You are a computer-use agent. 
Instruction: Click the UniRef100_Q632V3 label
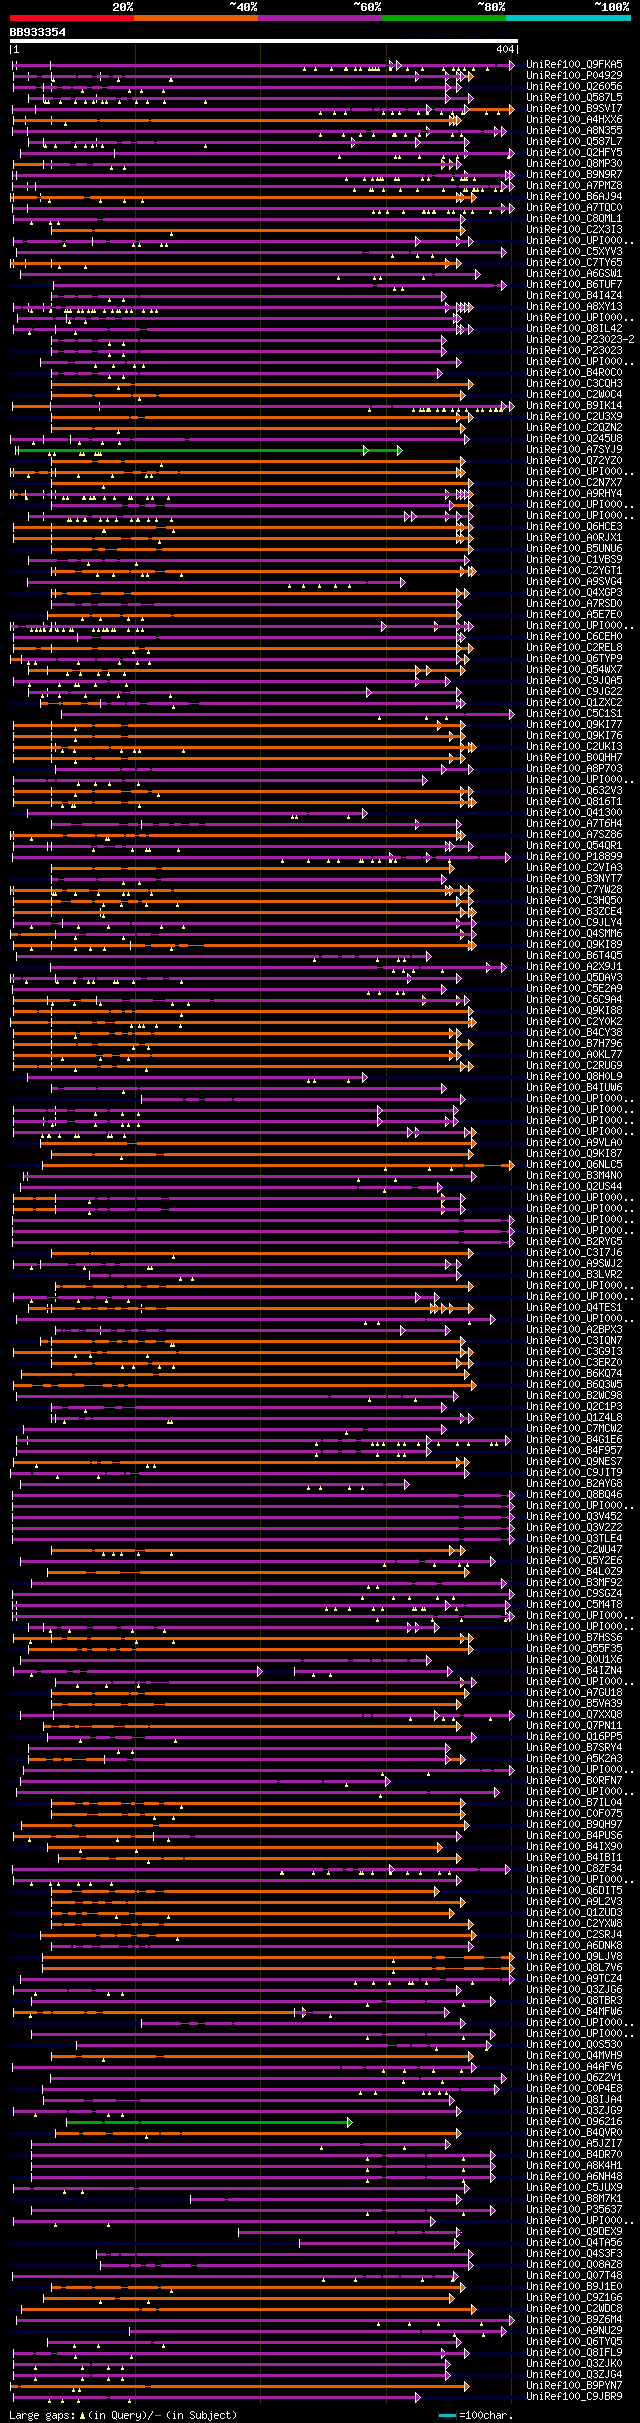pos(574,790)
